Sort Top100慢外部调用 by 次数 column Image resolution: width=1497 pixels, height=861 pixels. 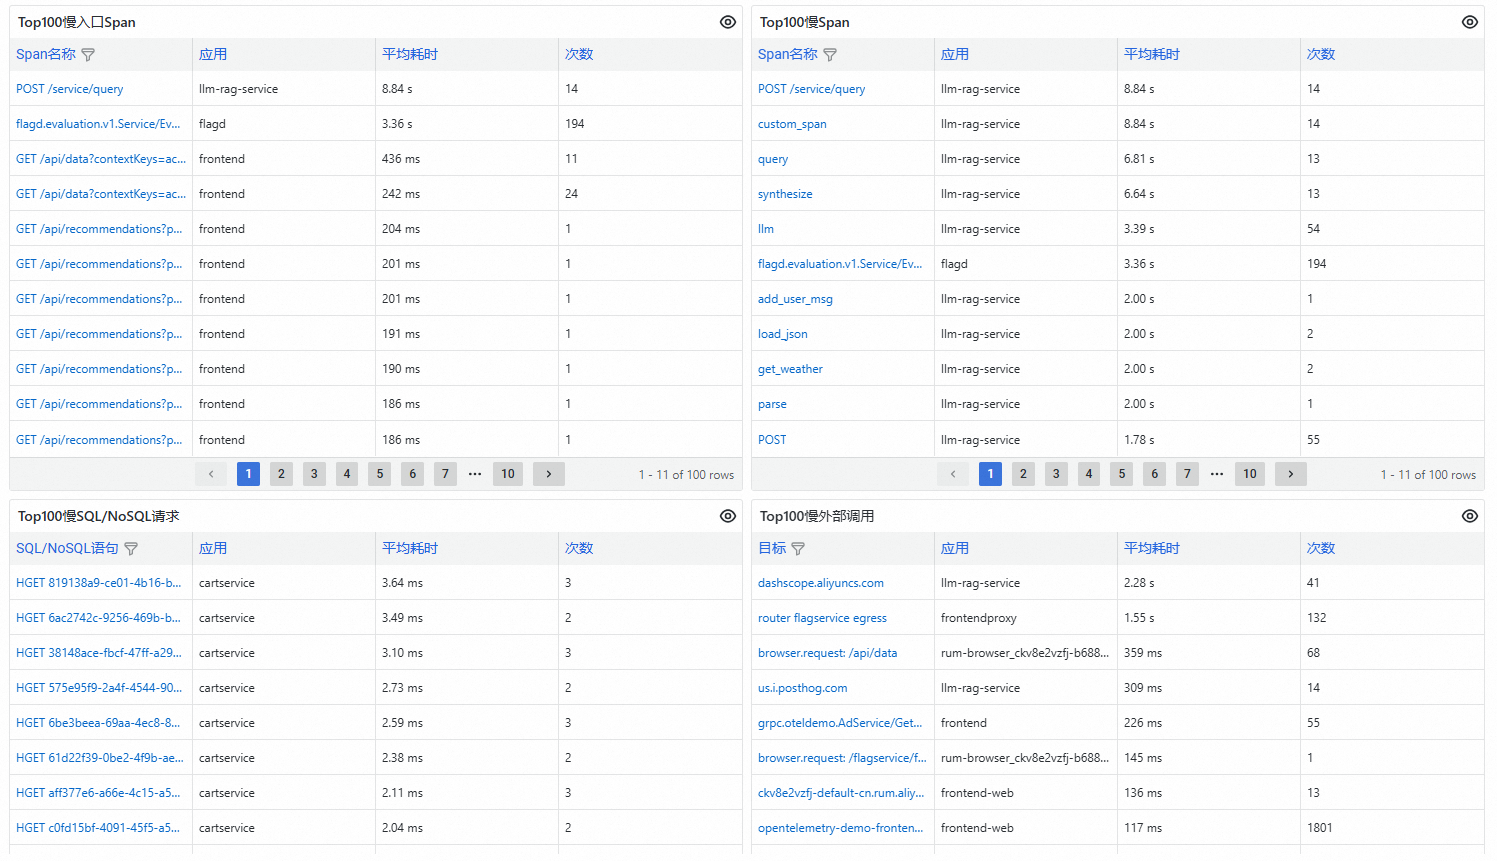pos(1321,548)
